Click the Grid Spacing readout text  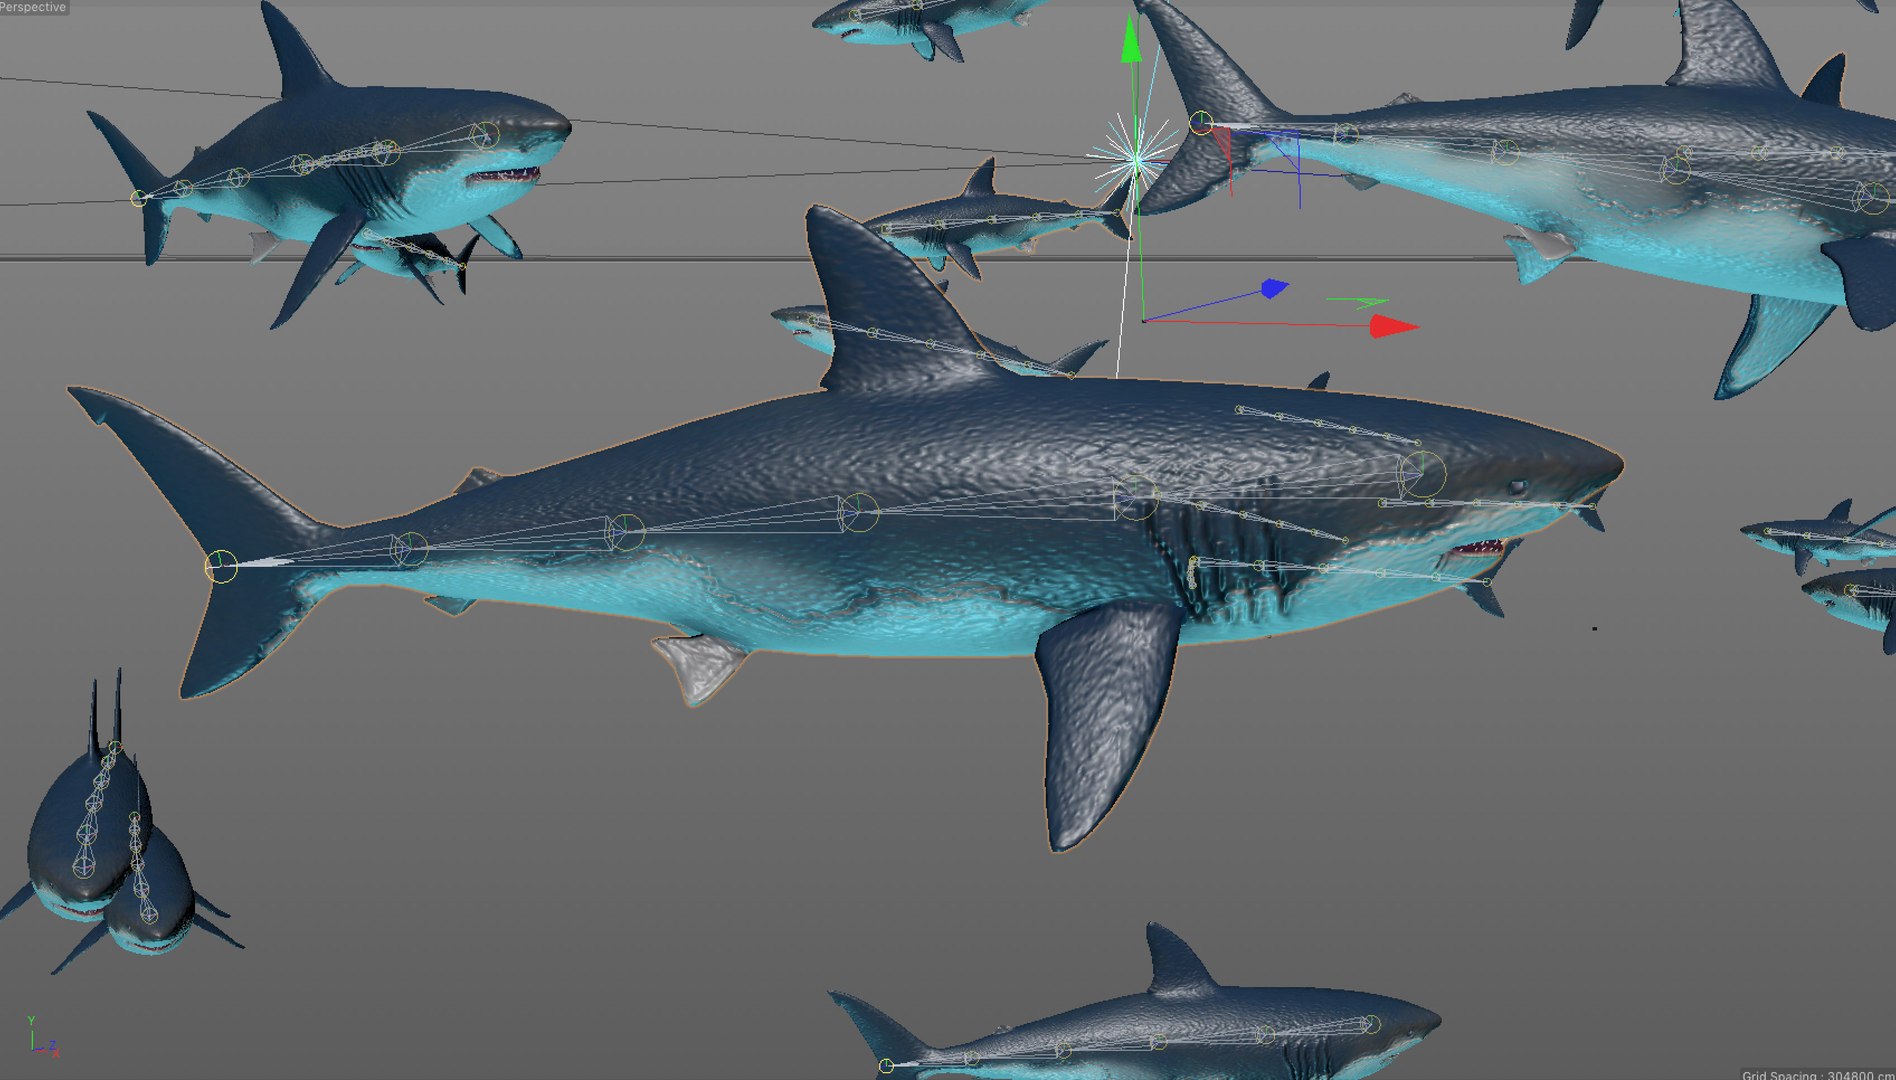[x=1817, y=1075]
